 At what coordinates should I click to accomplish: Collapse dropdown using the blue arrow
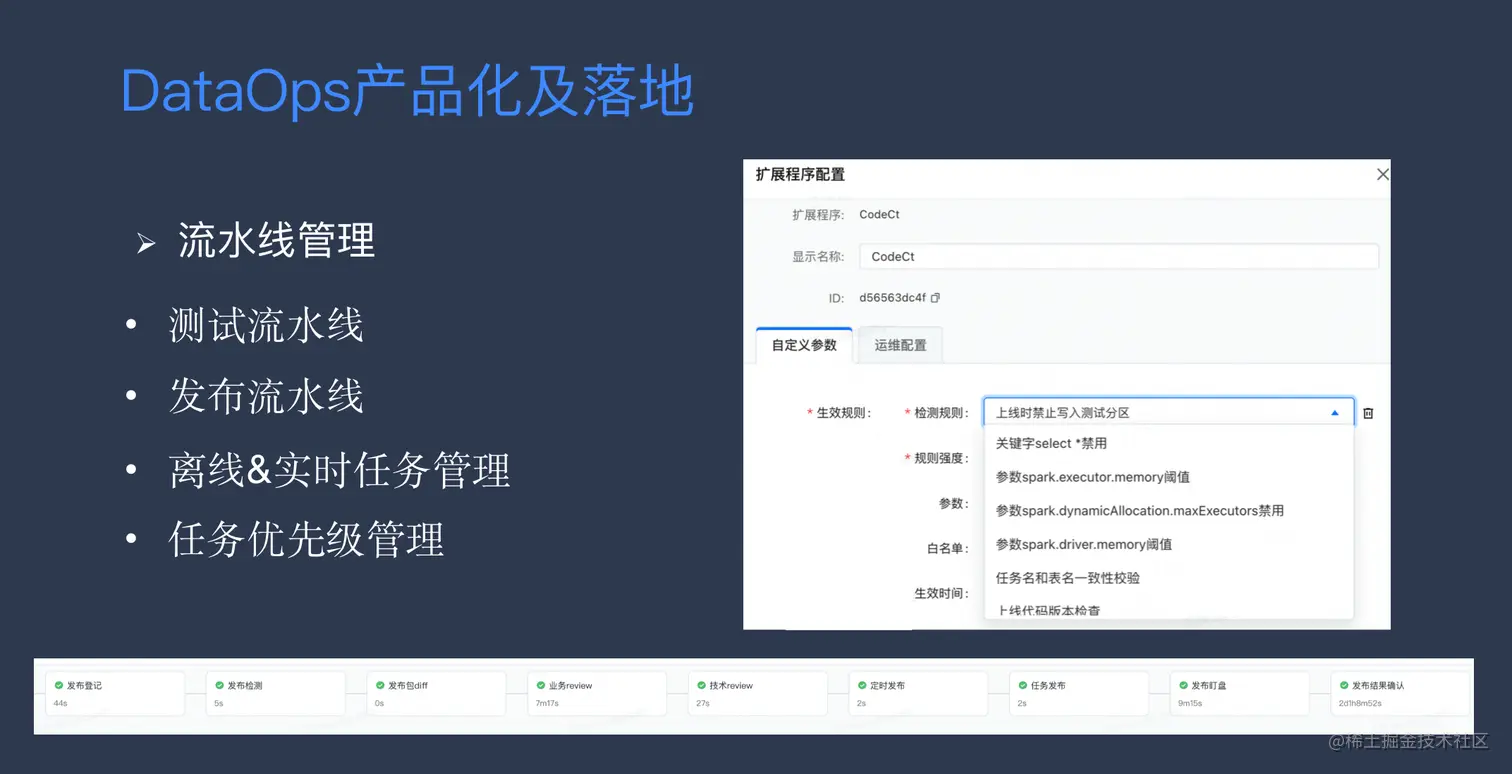(x=1334, y=412)
